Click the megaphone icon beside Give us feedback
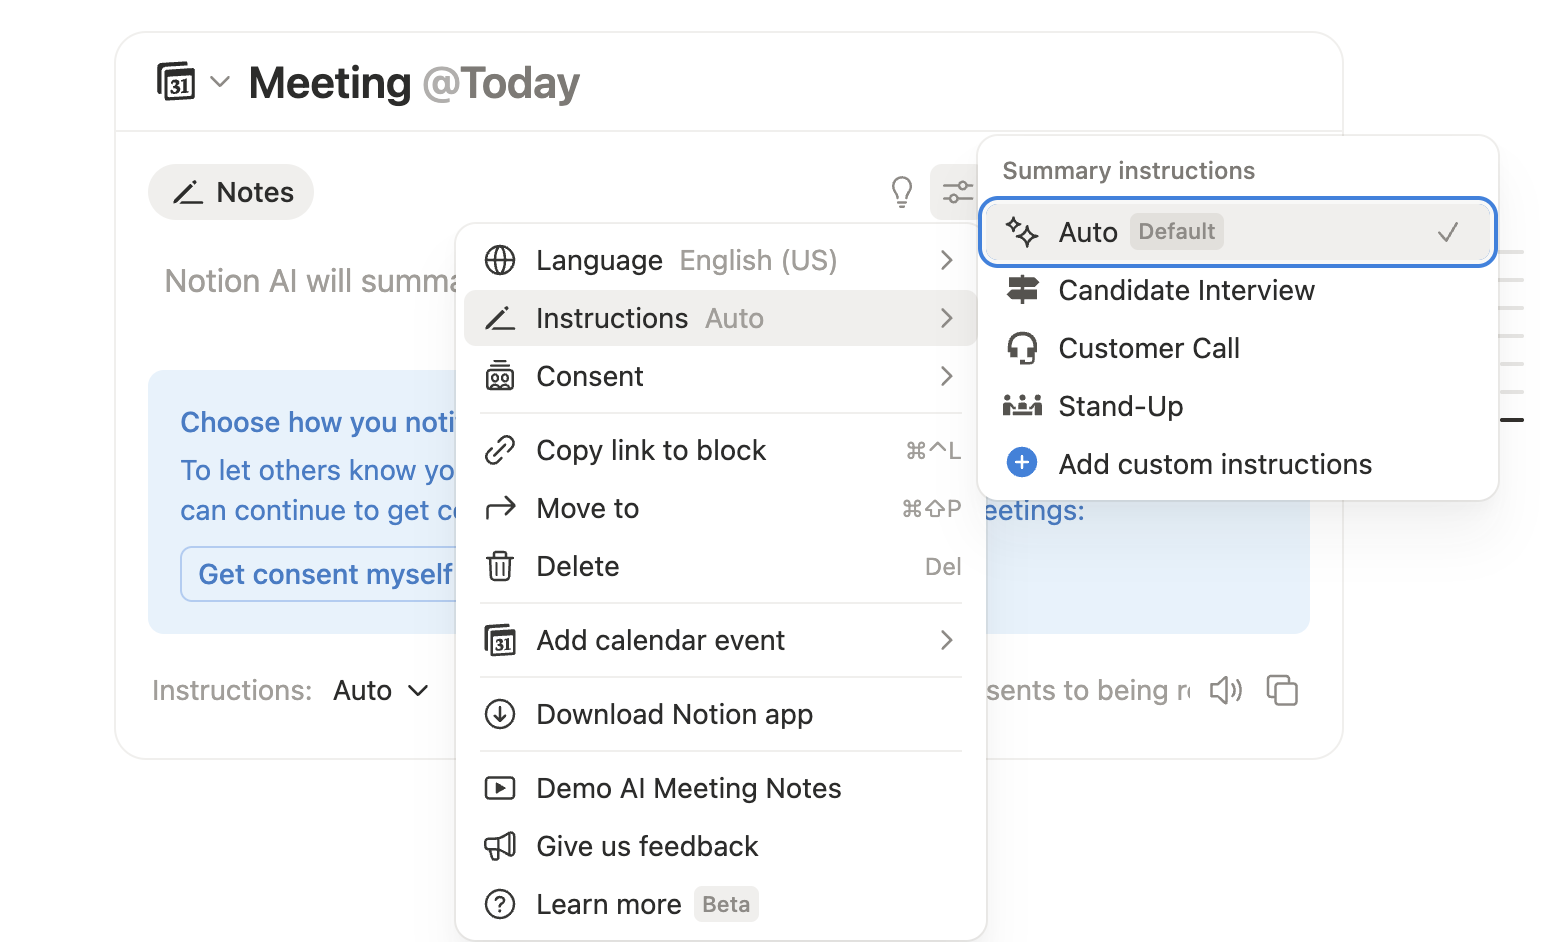 click(500, 846)
